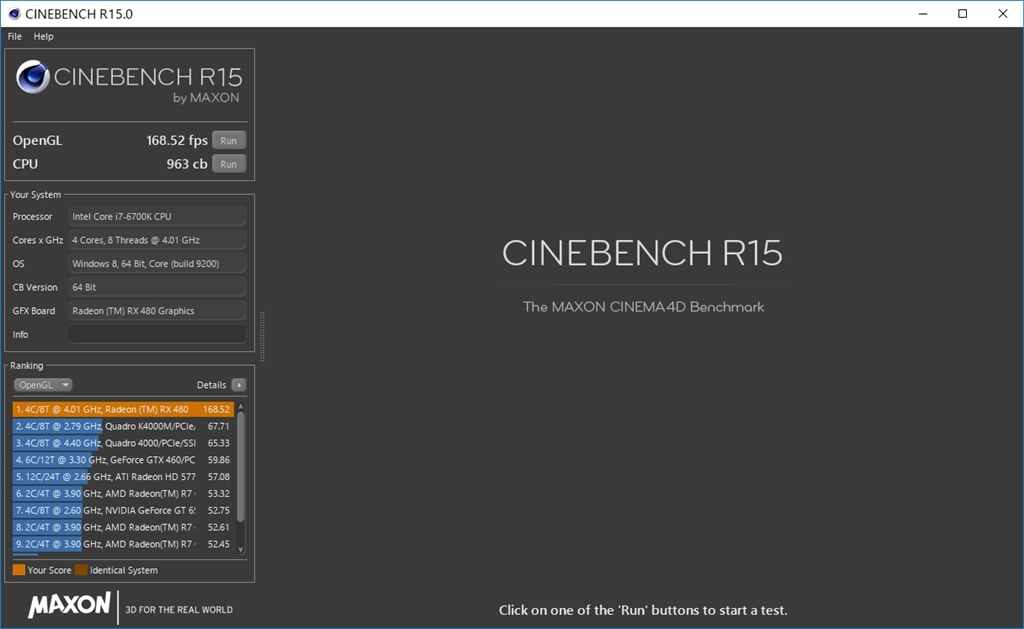The height and width of the screenshot is (629, 1024).
Task: Click the Identical System color swatch
Action: pos(79,569)
